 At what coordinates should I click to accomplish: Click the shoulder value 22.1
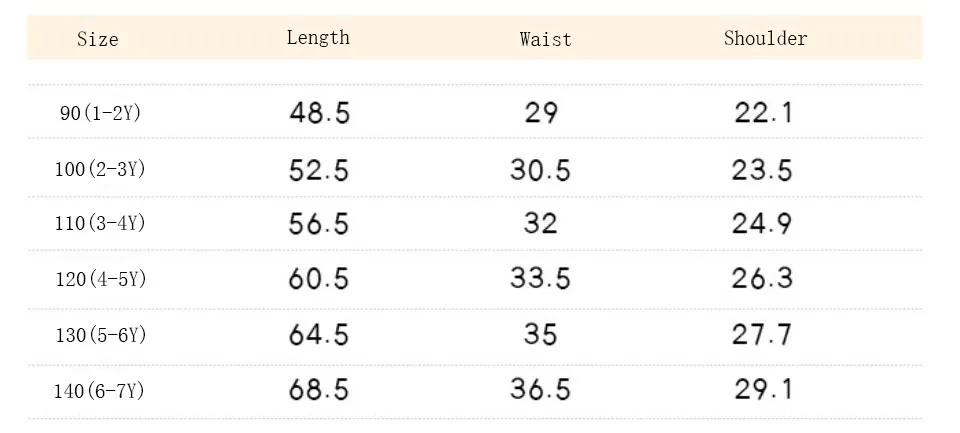coord(763,113)
